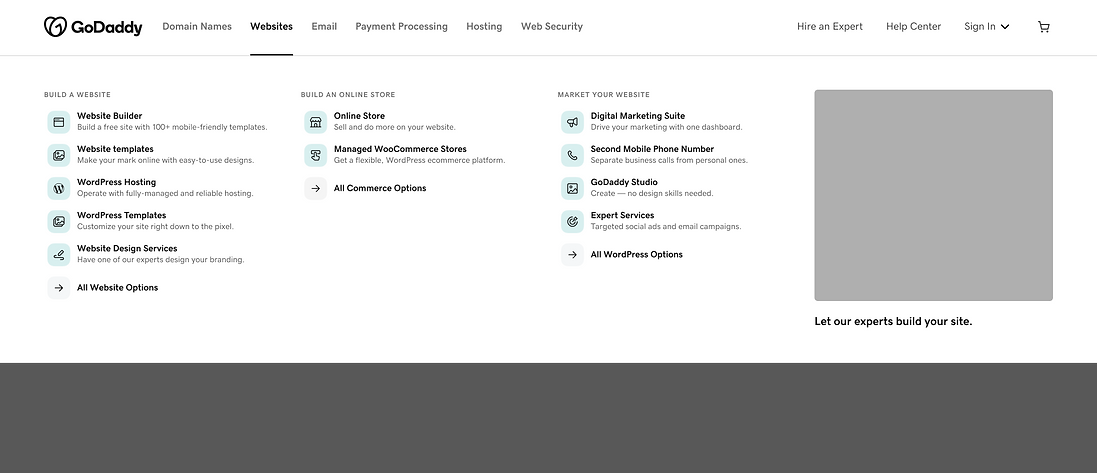Click the All Website Options arrow icon
The width and height of the screenshot is (1097, 473).
59,288
